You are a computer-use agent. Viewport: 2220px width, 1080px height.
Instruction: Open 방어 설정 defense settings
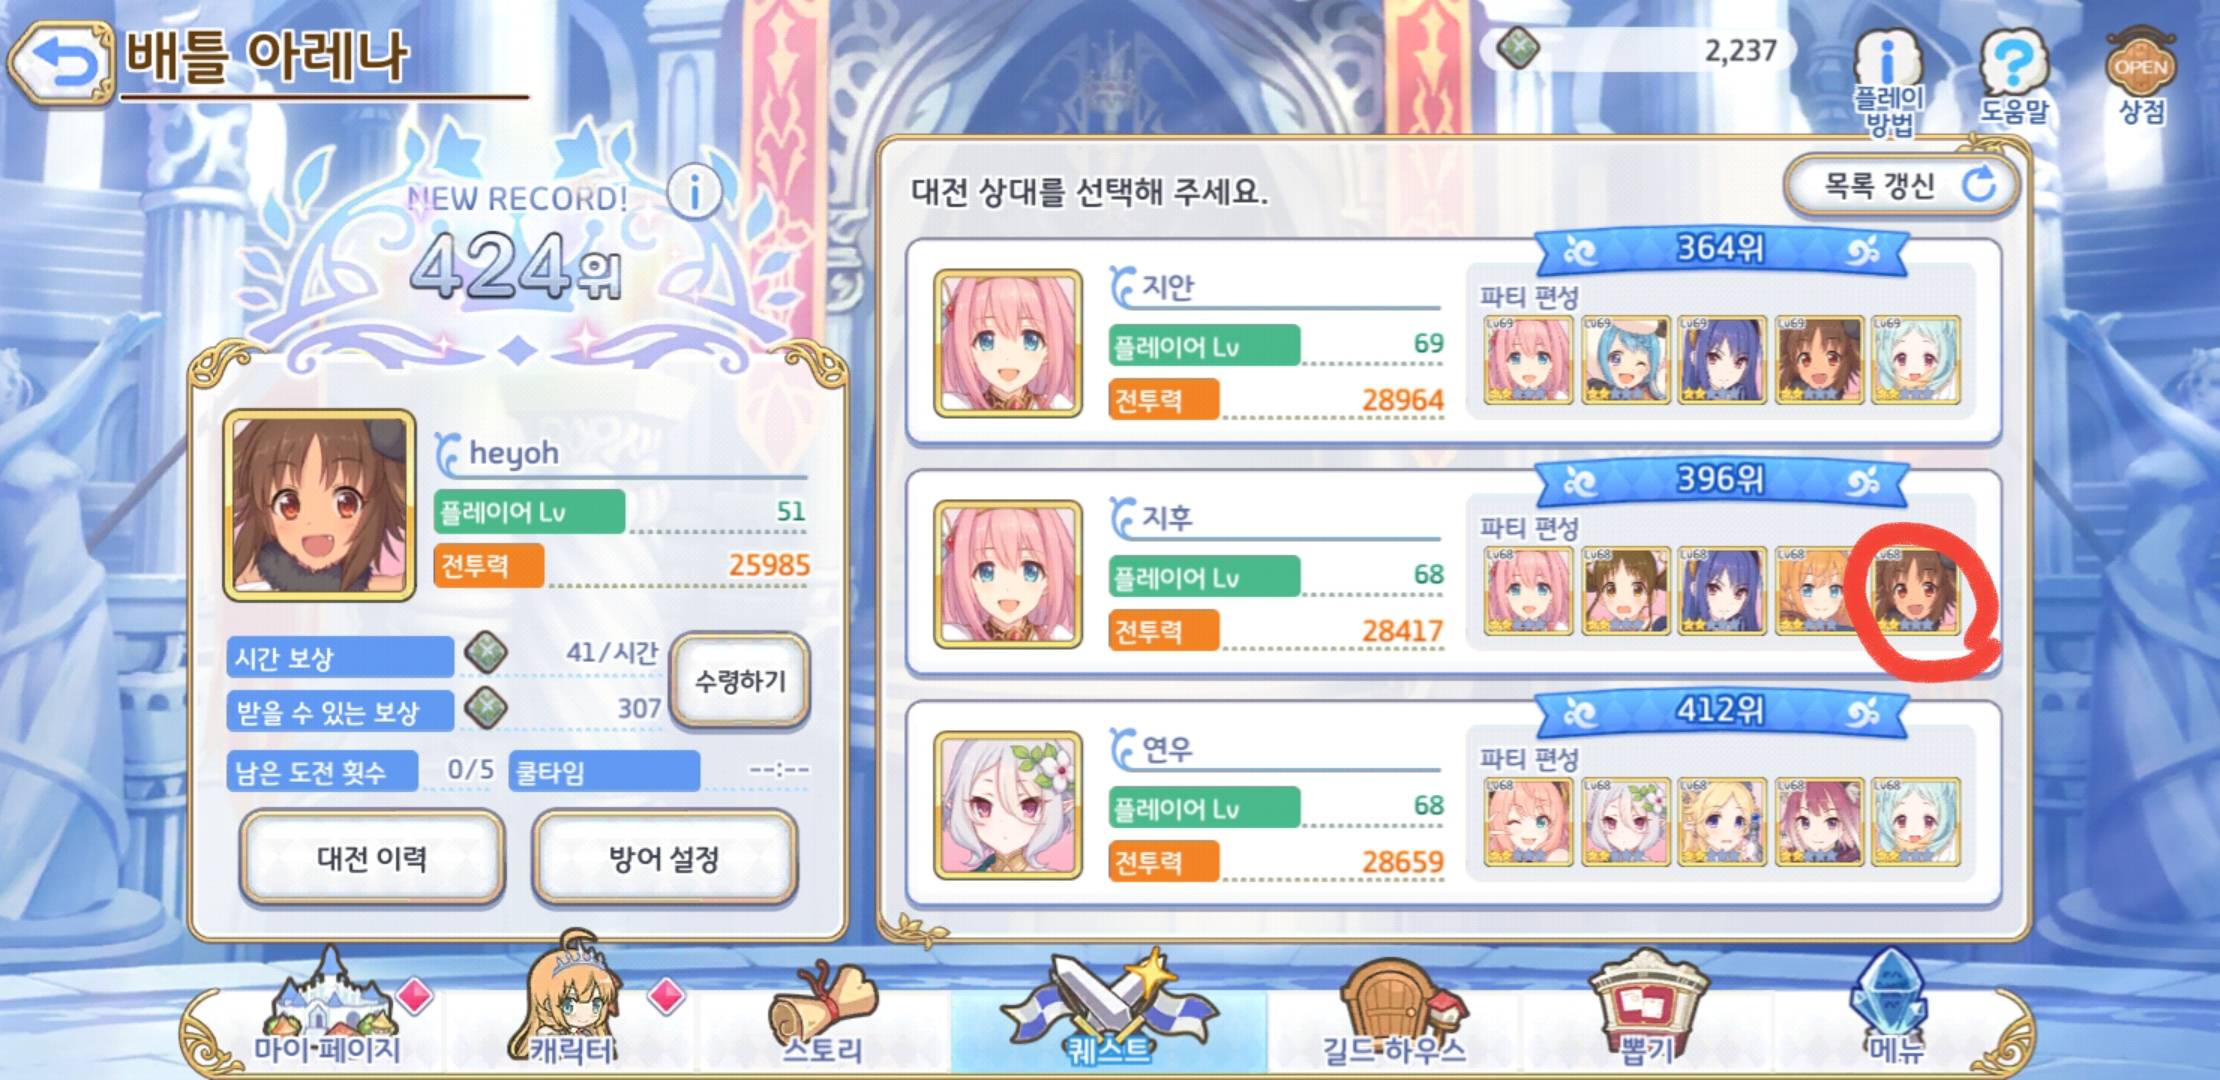(x=665, y=858)
